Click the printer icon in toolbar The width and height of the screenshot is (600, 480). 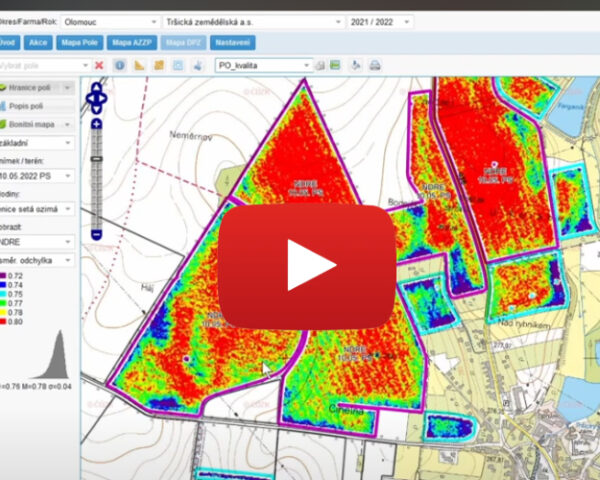coord(375,65)
